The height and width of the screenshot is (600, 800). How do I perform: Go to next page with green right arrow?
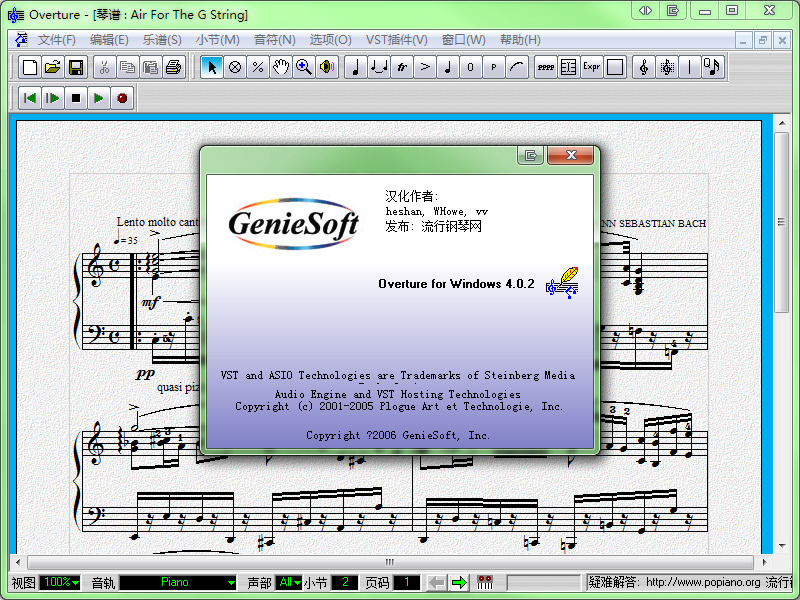[460, 582]
